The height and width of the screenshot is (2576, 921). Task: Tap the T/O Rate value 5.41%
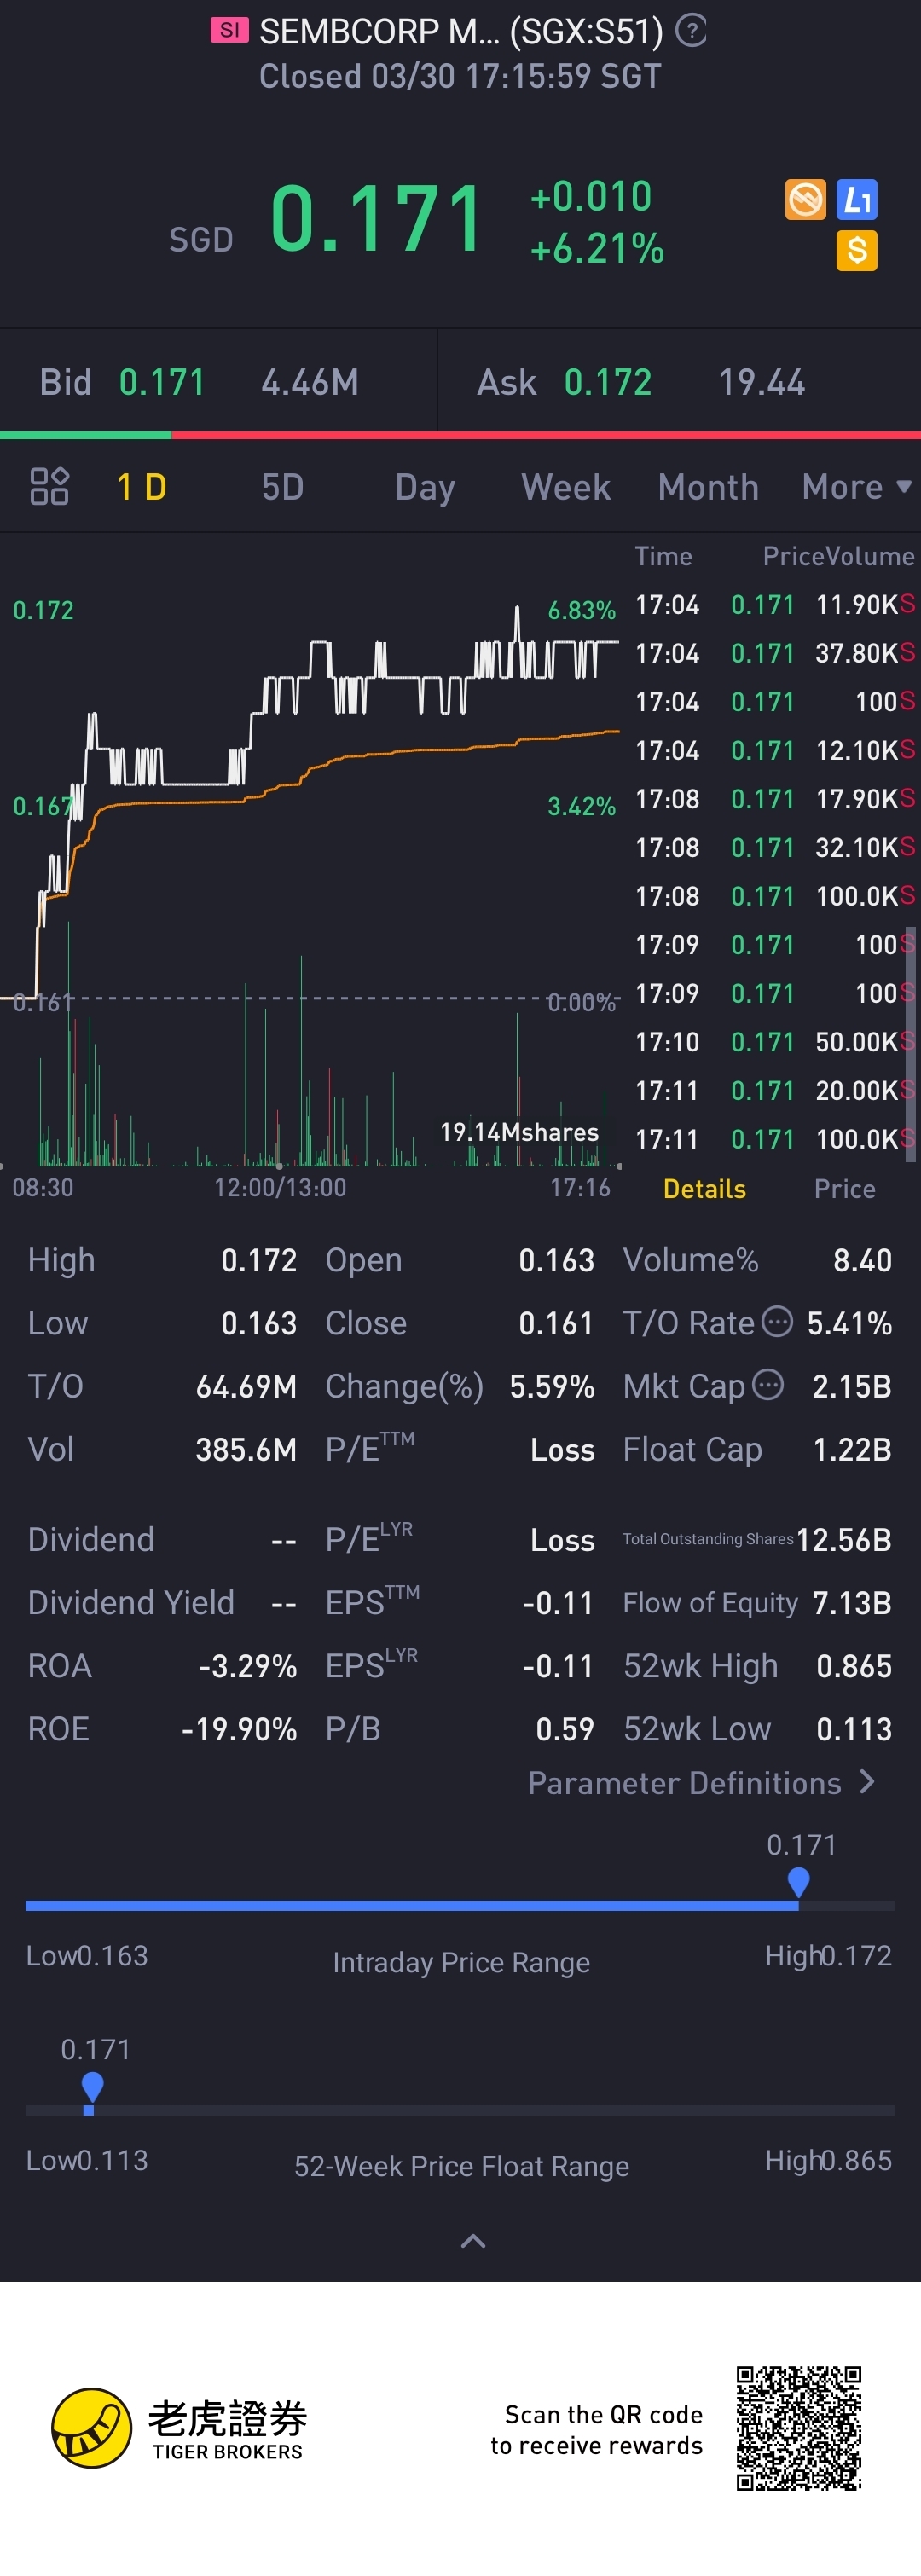pyautogui.click(x=849, y=1323)
